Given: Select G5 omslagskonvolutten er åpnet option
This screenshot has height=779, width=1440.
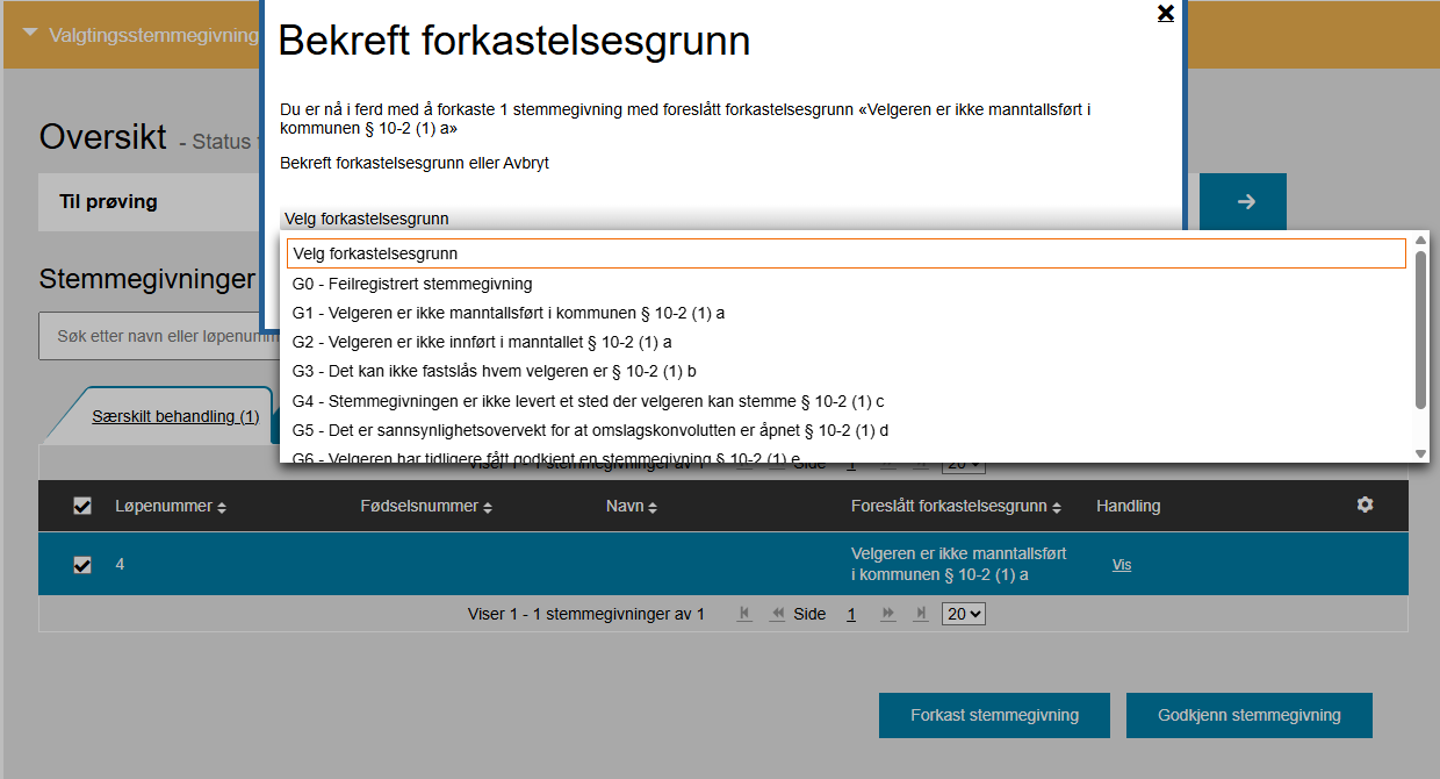Looking at the screenshot, I should pyautogui.click(x=590, y=430).
